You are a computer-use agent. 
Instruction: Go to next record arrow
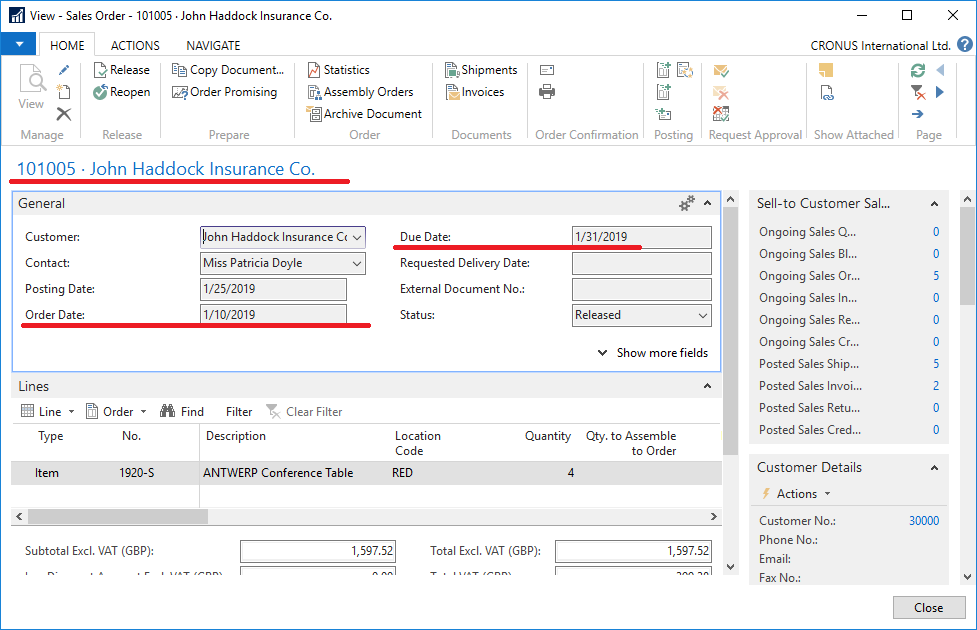940,92
